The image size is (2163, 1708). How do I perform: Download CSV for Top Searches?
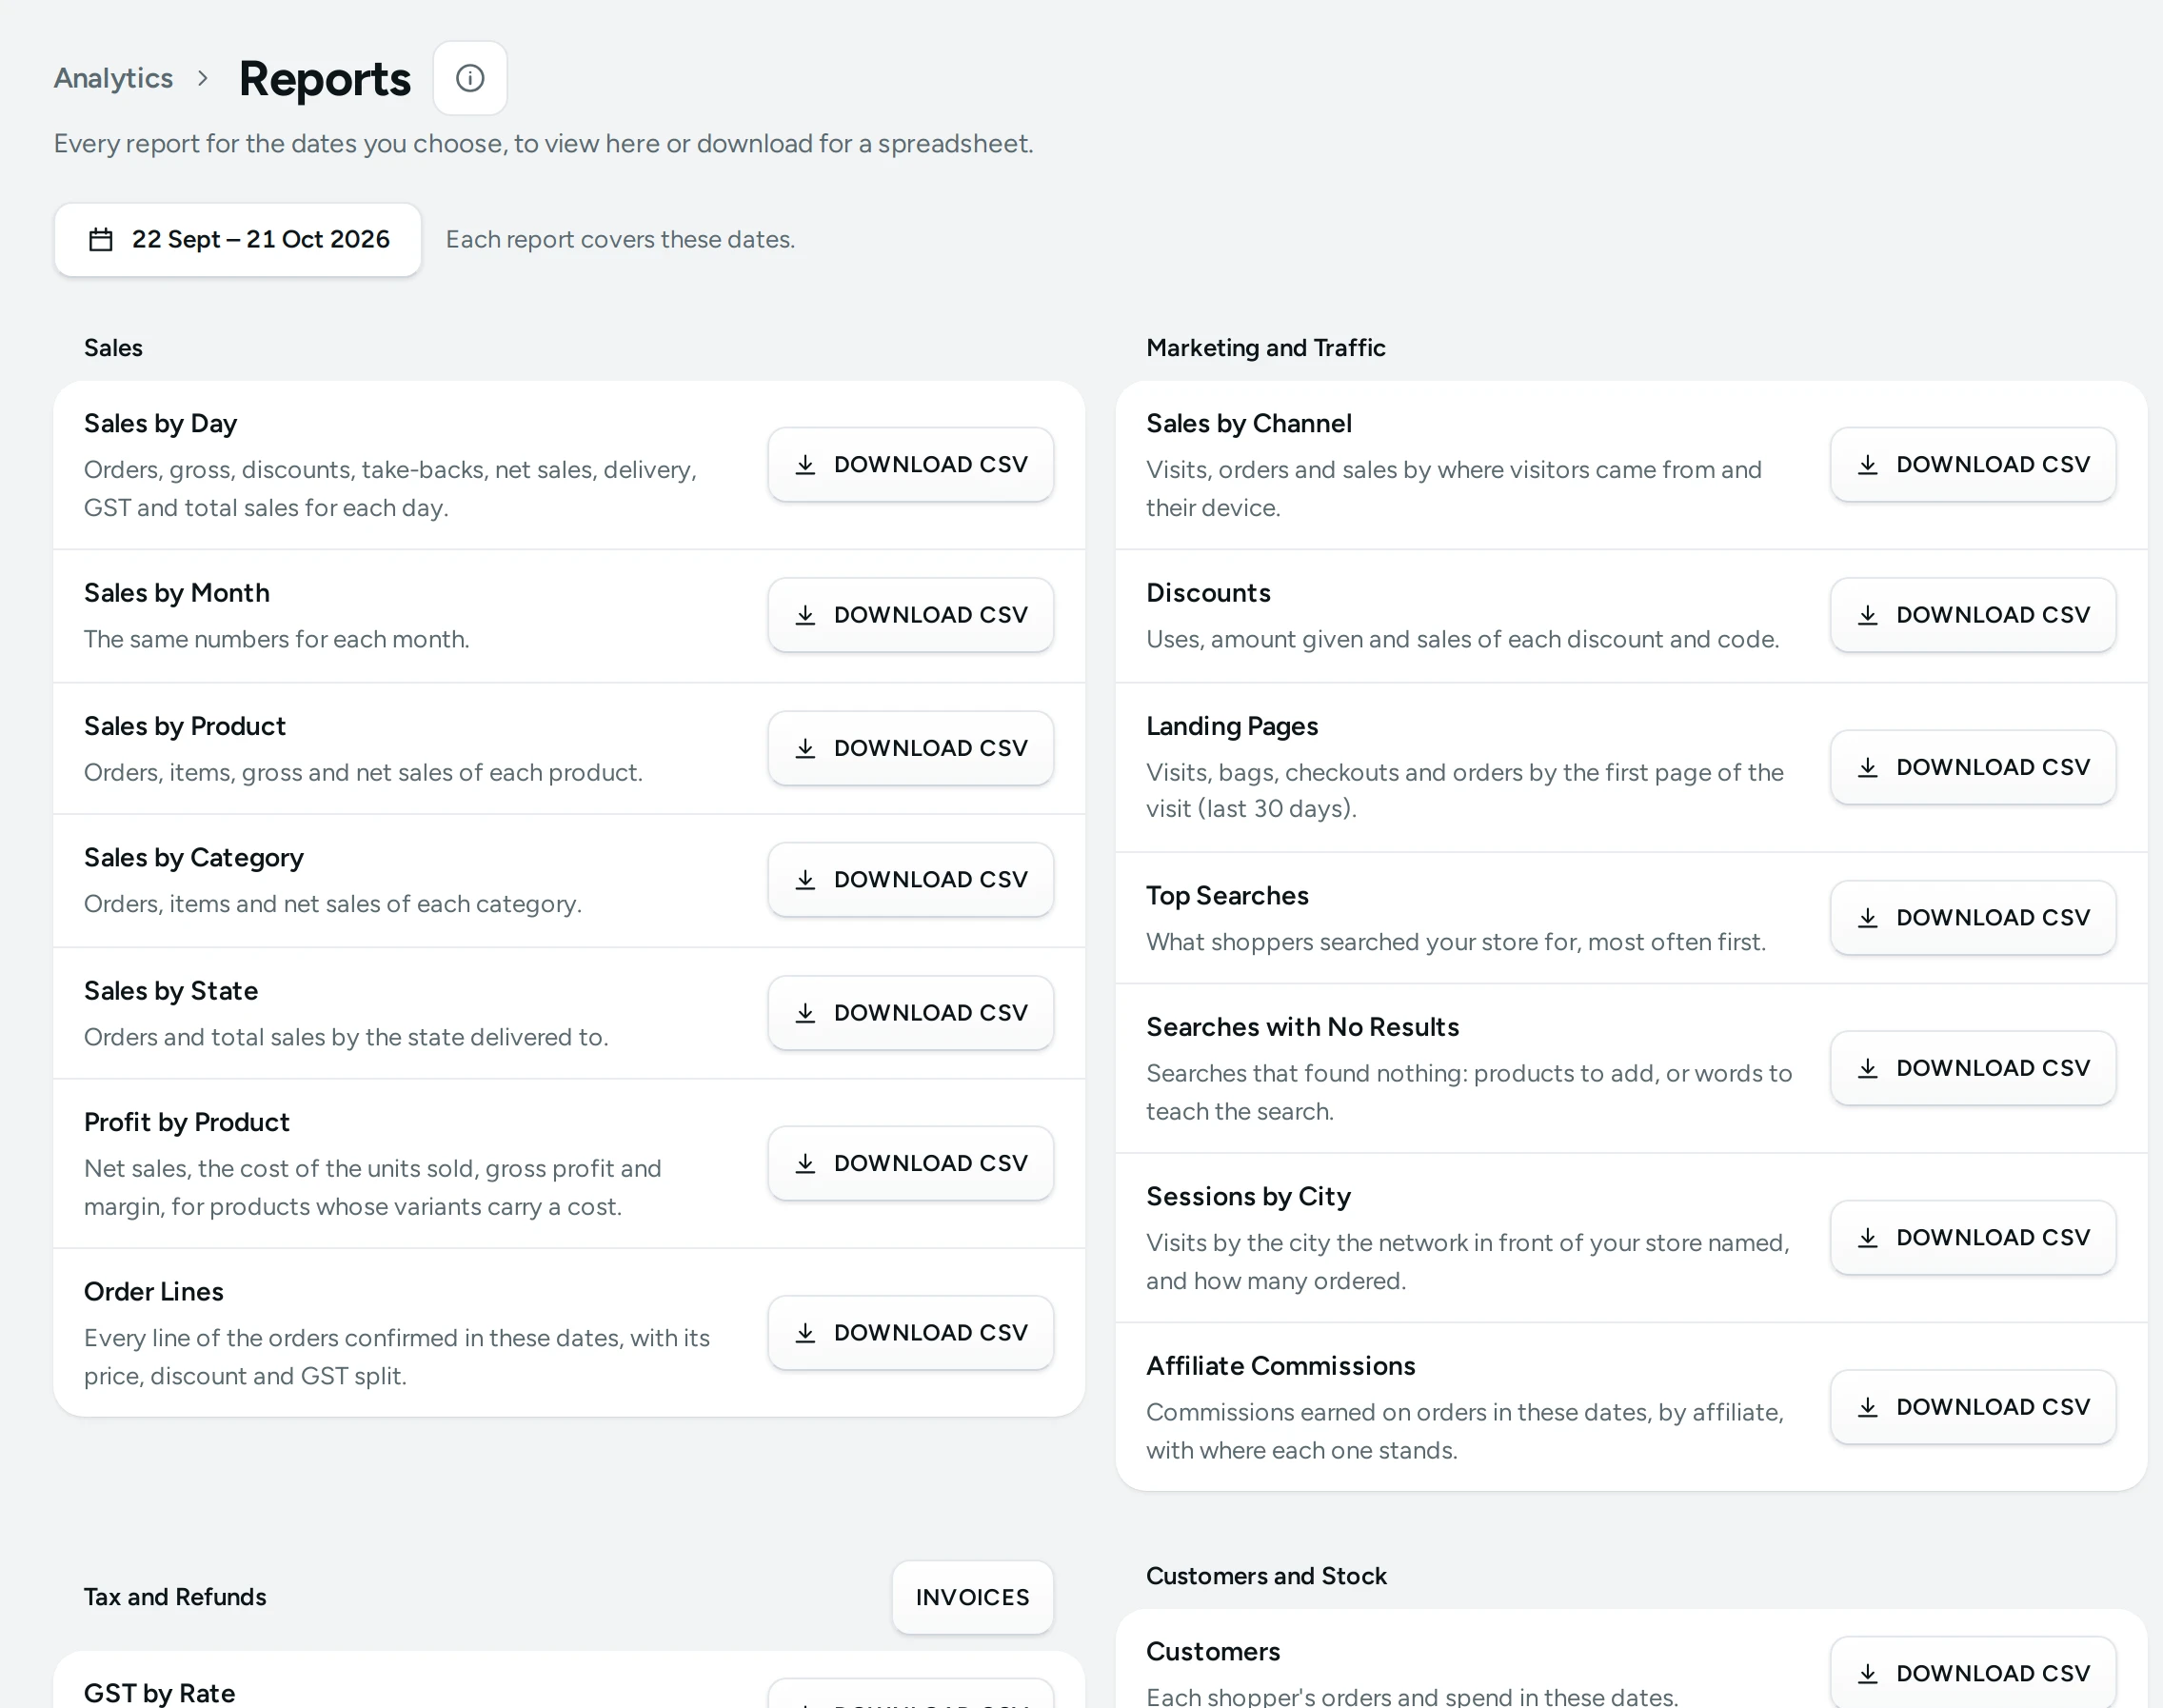click(1973, 918)
